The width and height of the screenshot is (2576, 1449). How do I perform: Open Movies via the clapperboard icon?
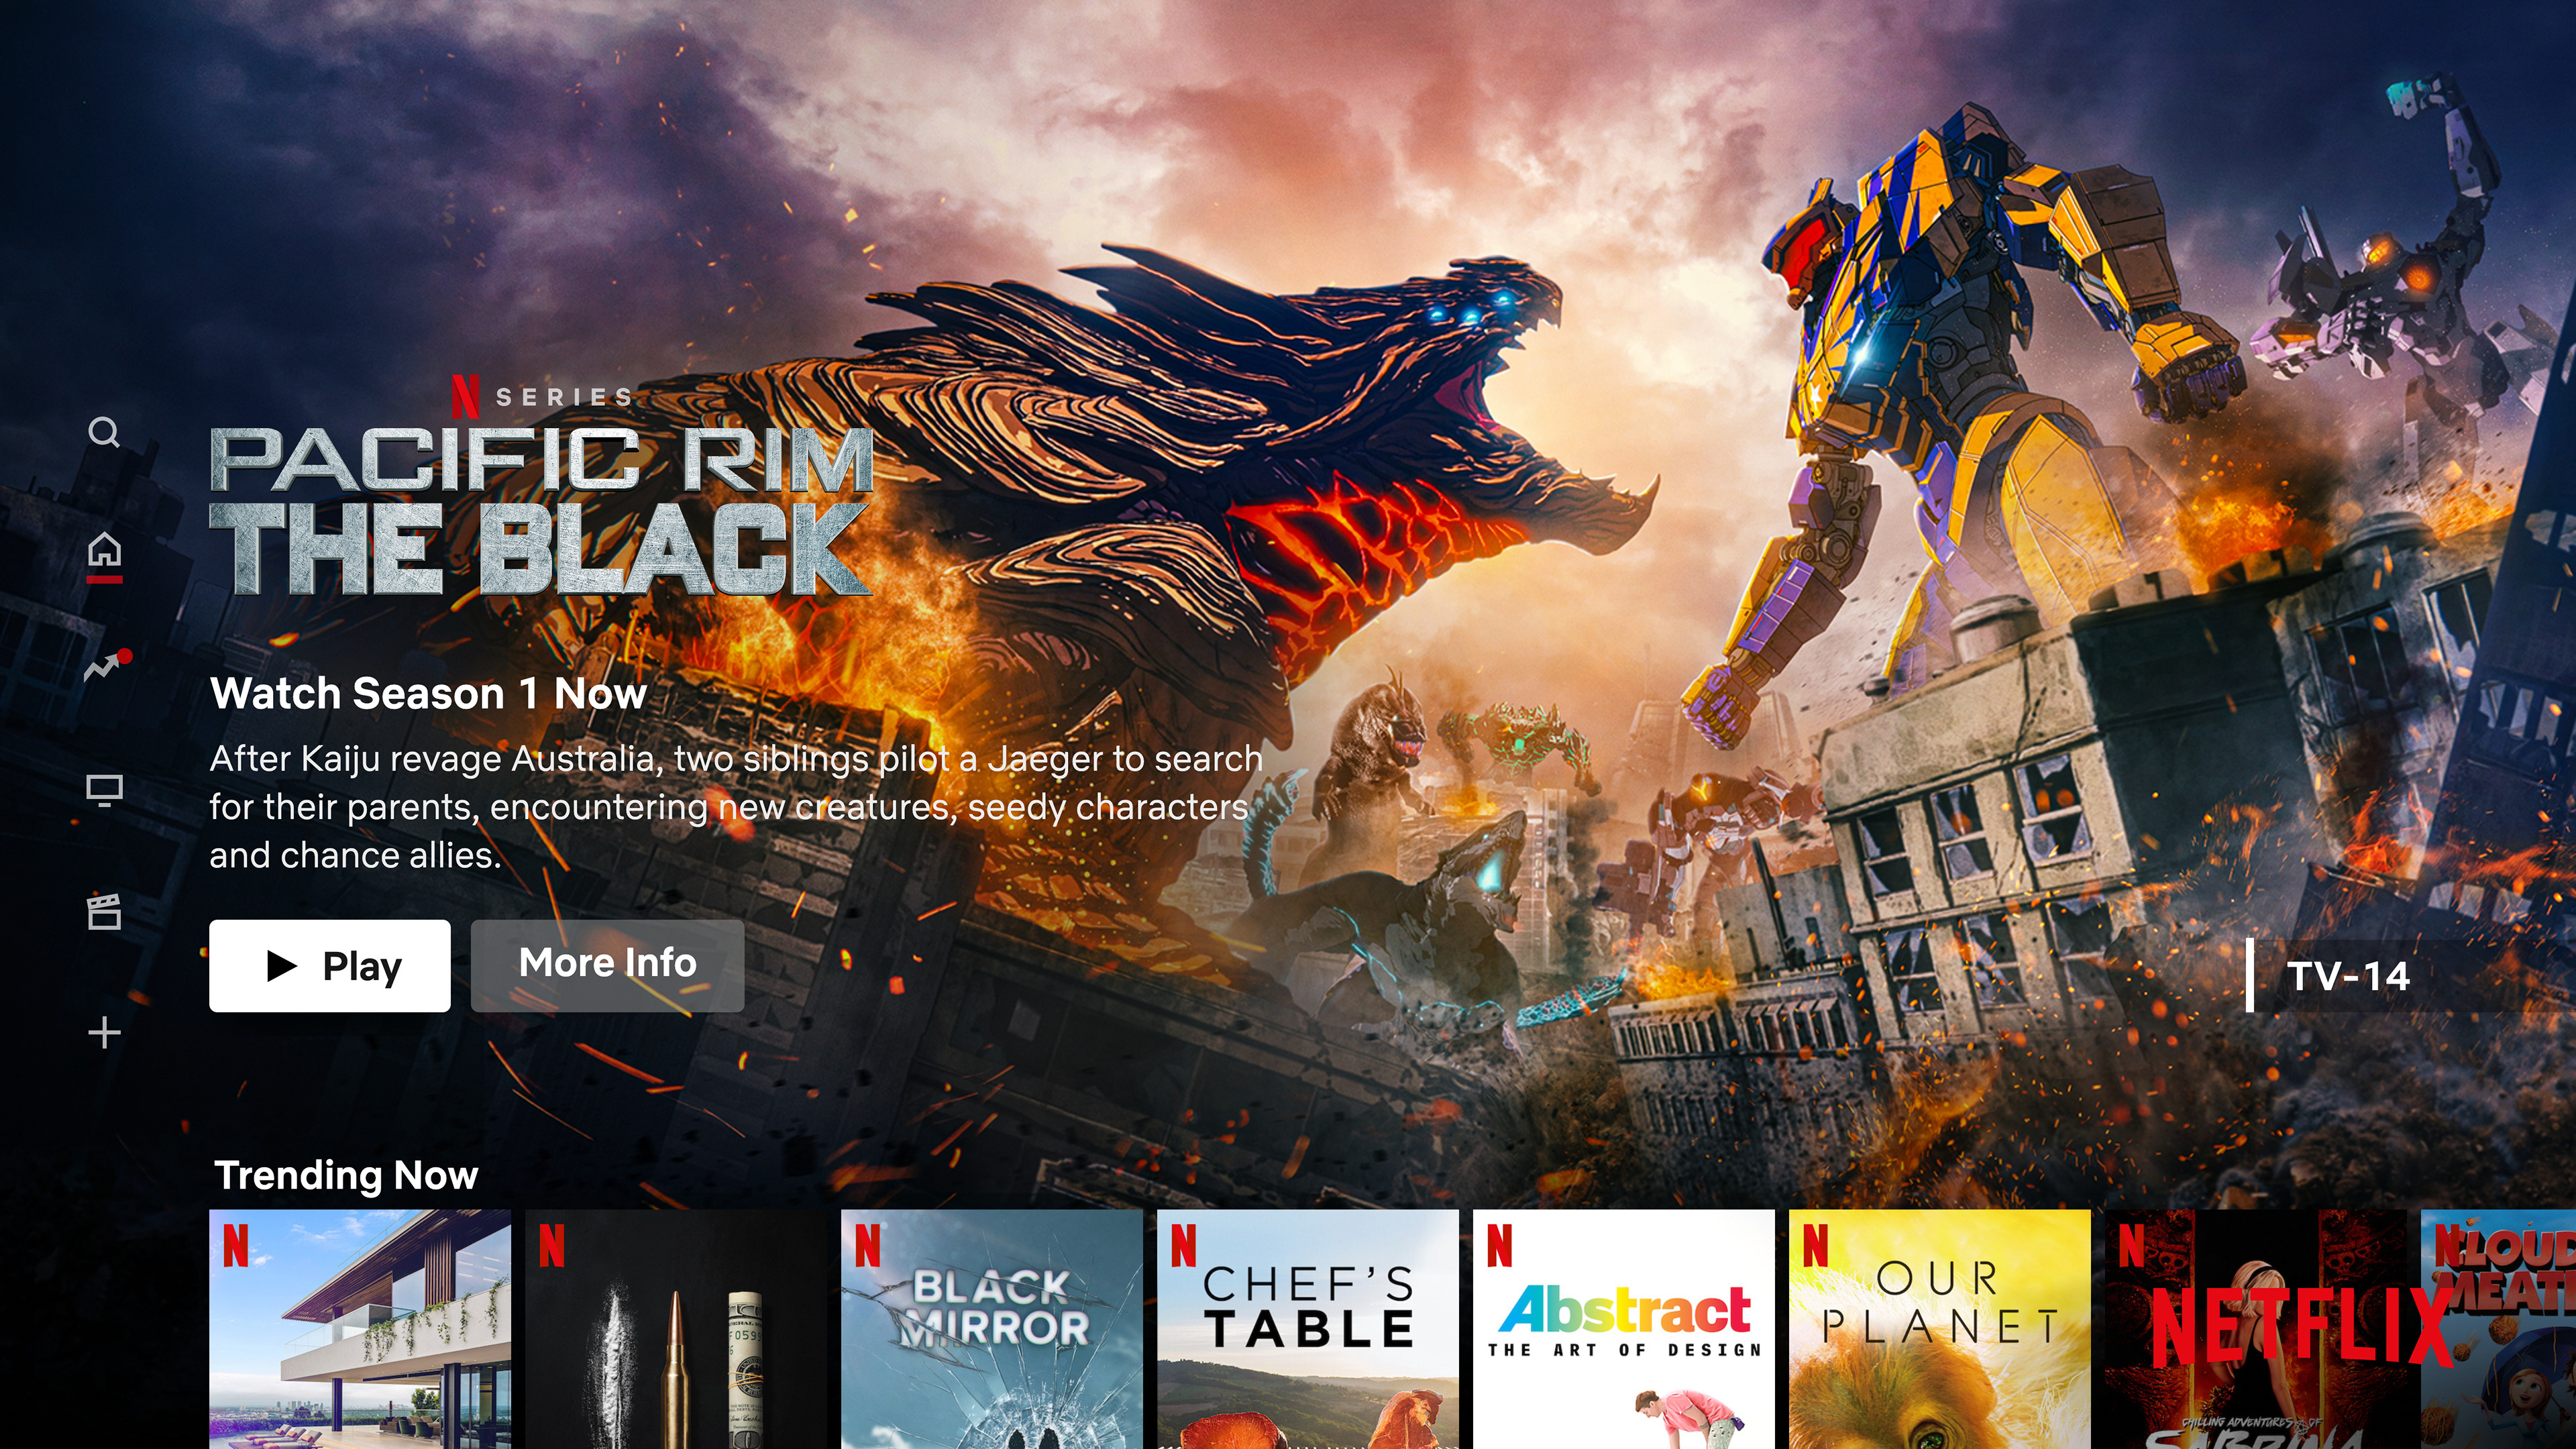(x=104, y=911)
